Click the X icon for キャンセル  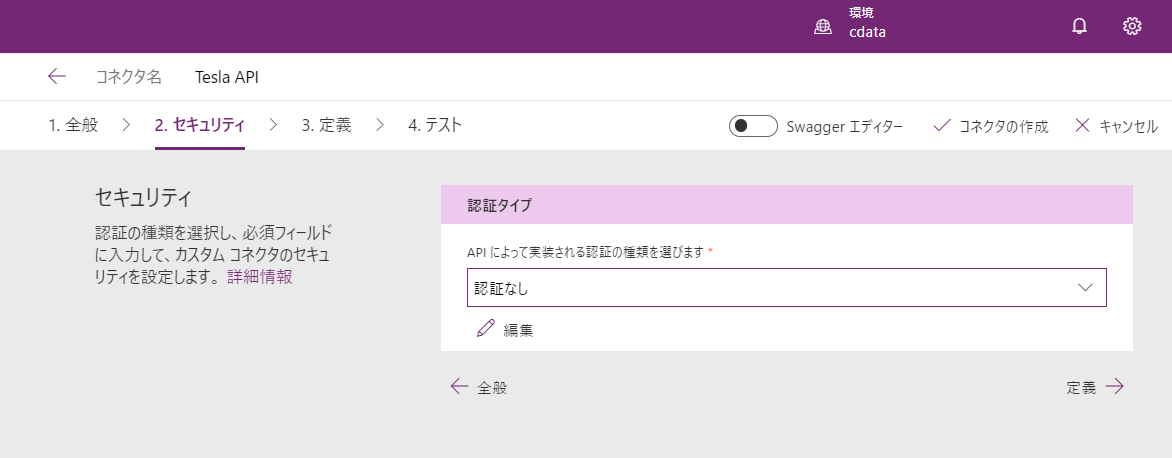[1082, 126]
